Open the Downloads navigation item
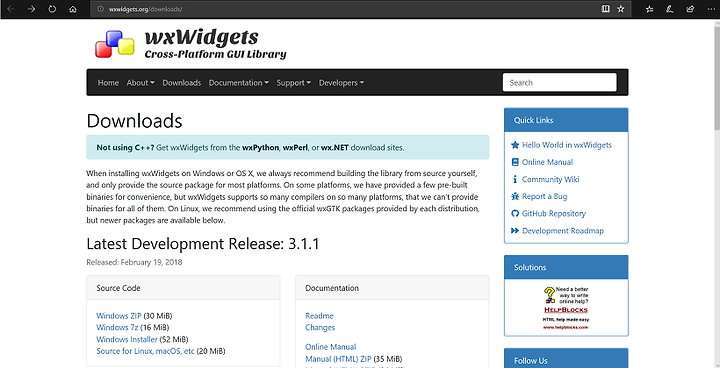 pyautogui.click(x=182, y=83)
